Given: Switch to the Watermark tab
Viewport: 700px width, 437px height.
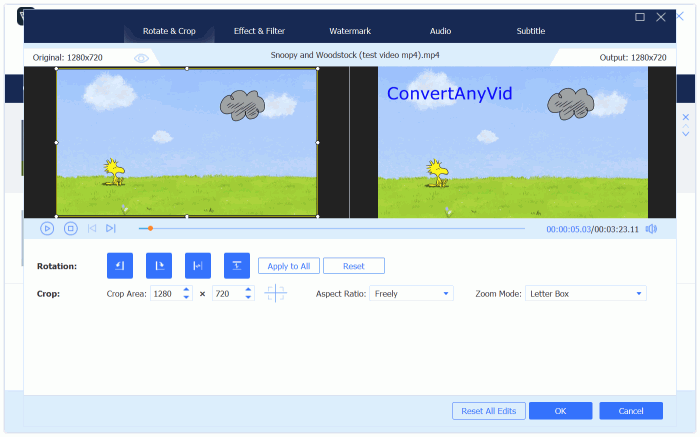Looking at the screenshot, I should (x=350, y=31).
